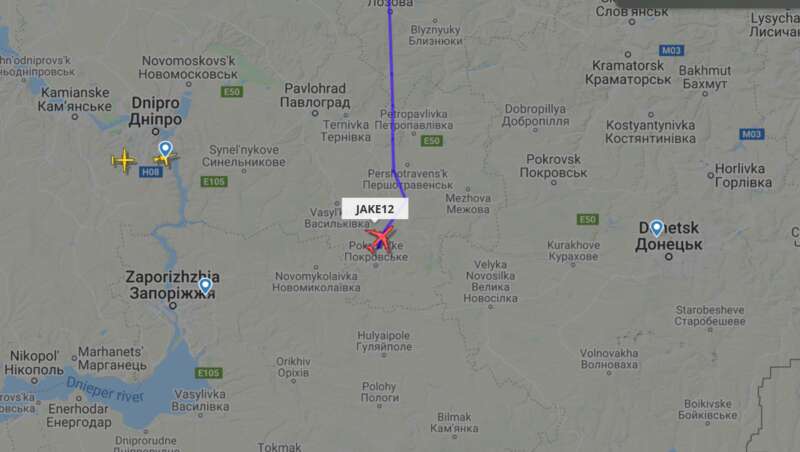The image size is (800, 452).
Task: Open the Donetsk airport pin marker
Action: coord(657,228)
